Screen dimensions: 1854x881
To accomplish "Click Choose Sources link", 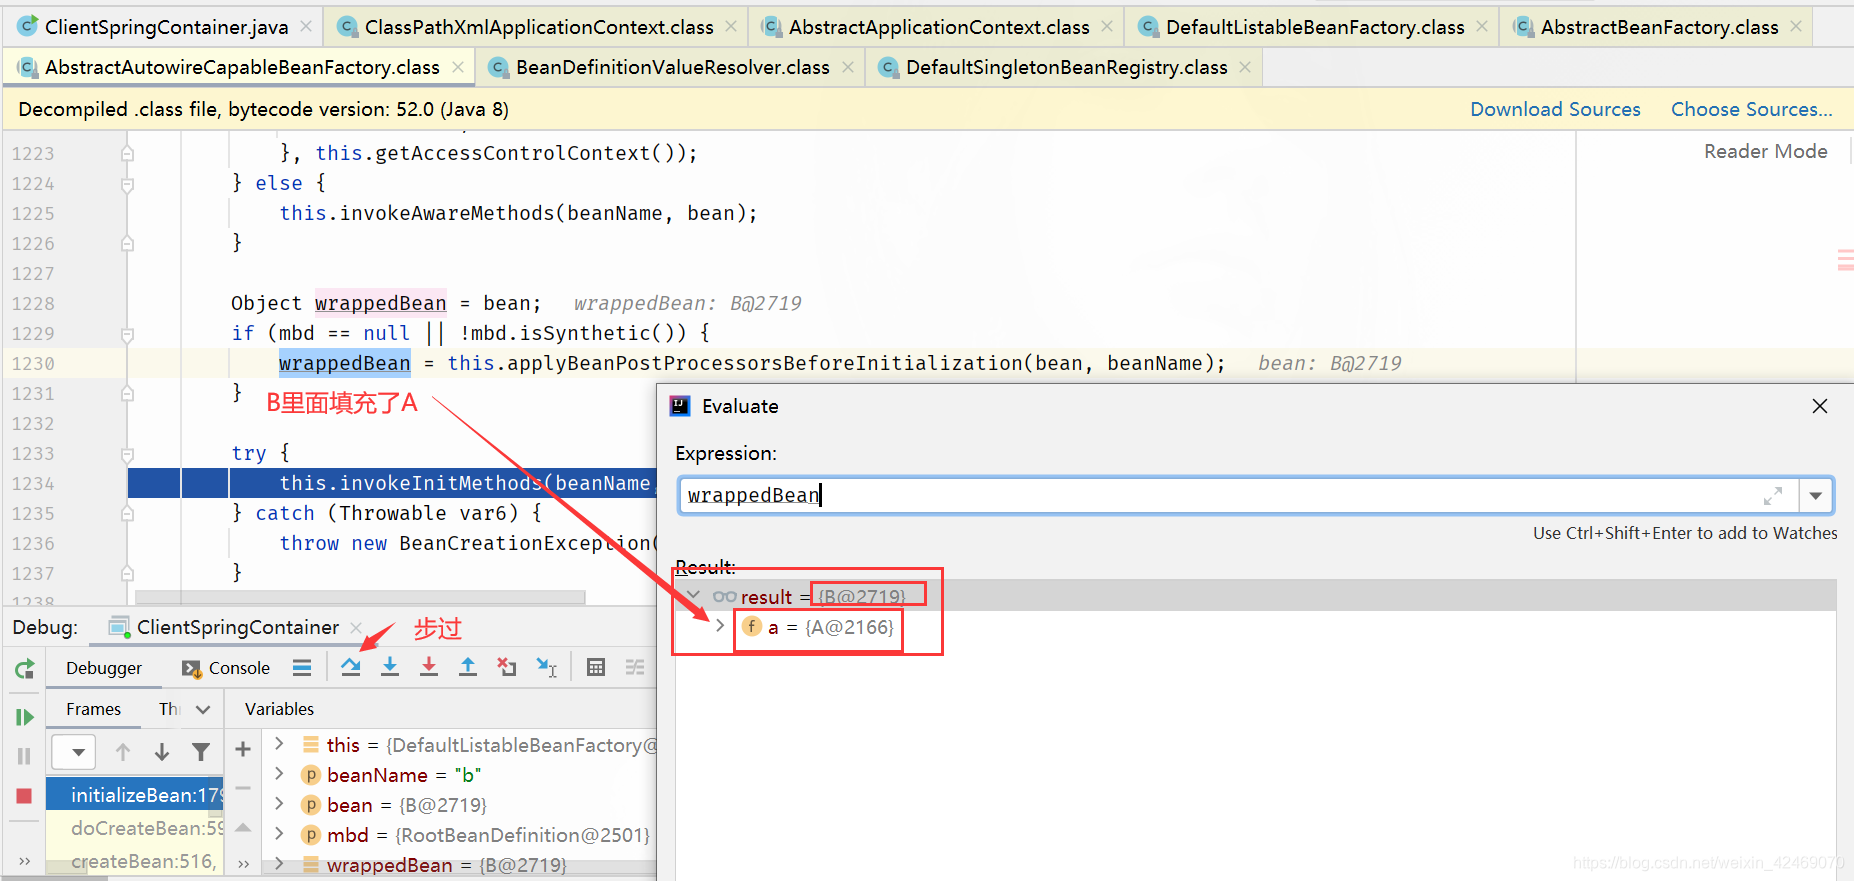I will 1752,109.
